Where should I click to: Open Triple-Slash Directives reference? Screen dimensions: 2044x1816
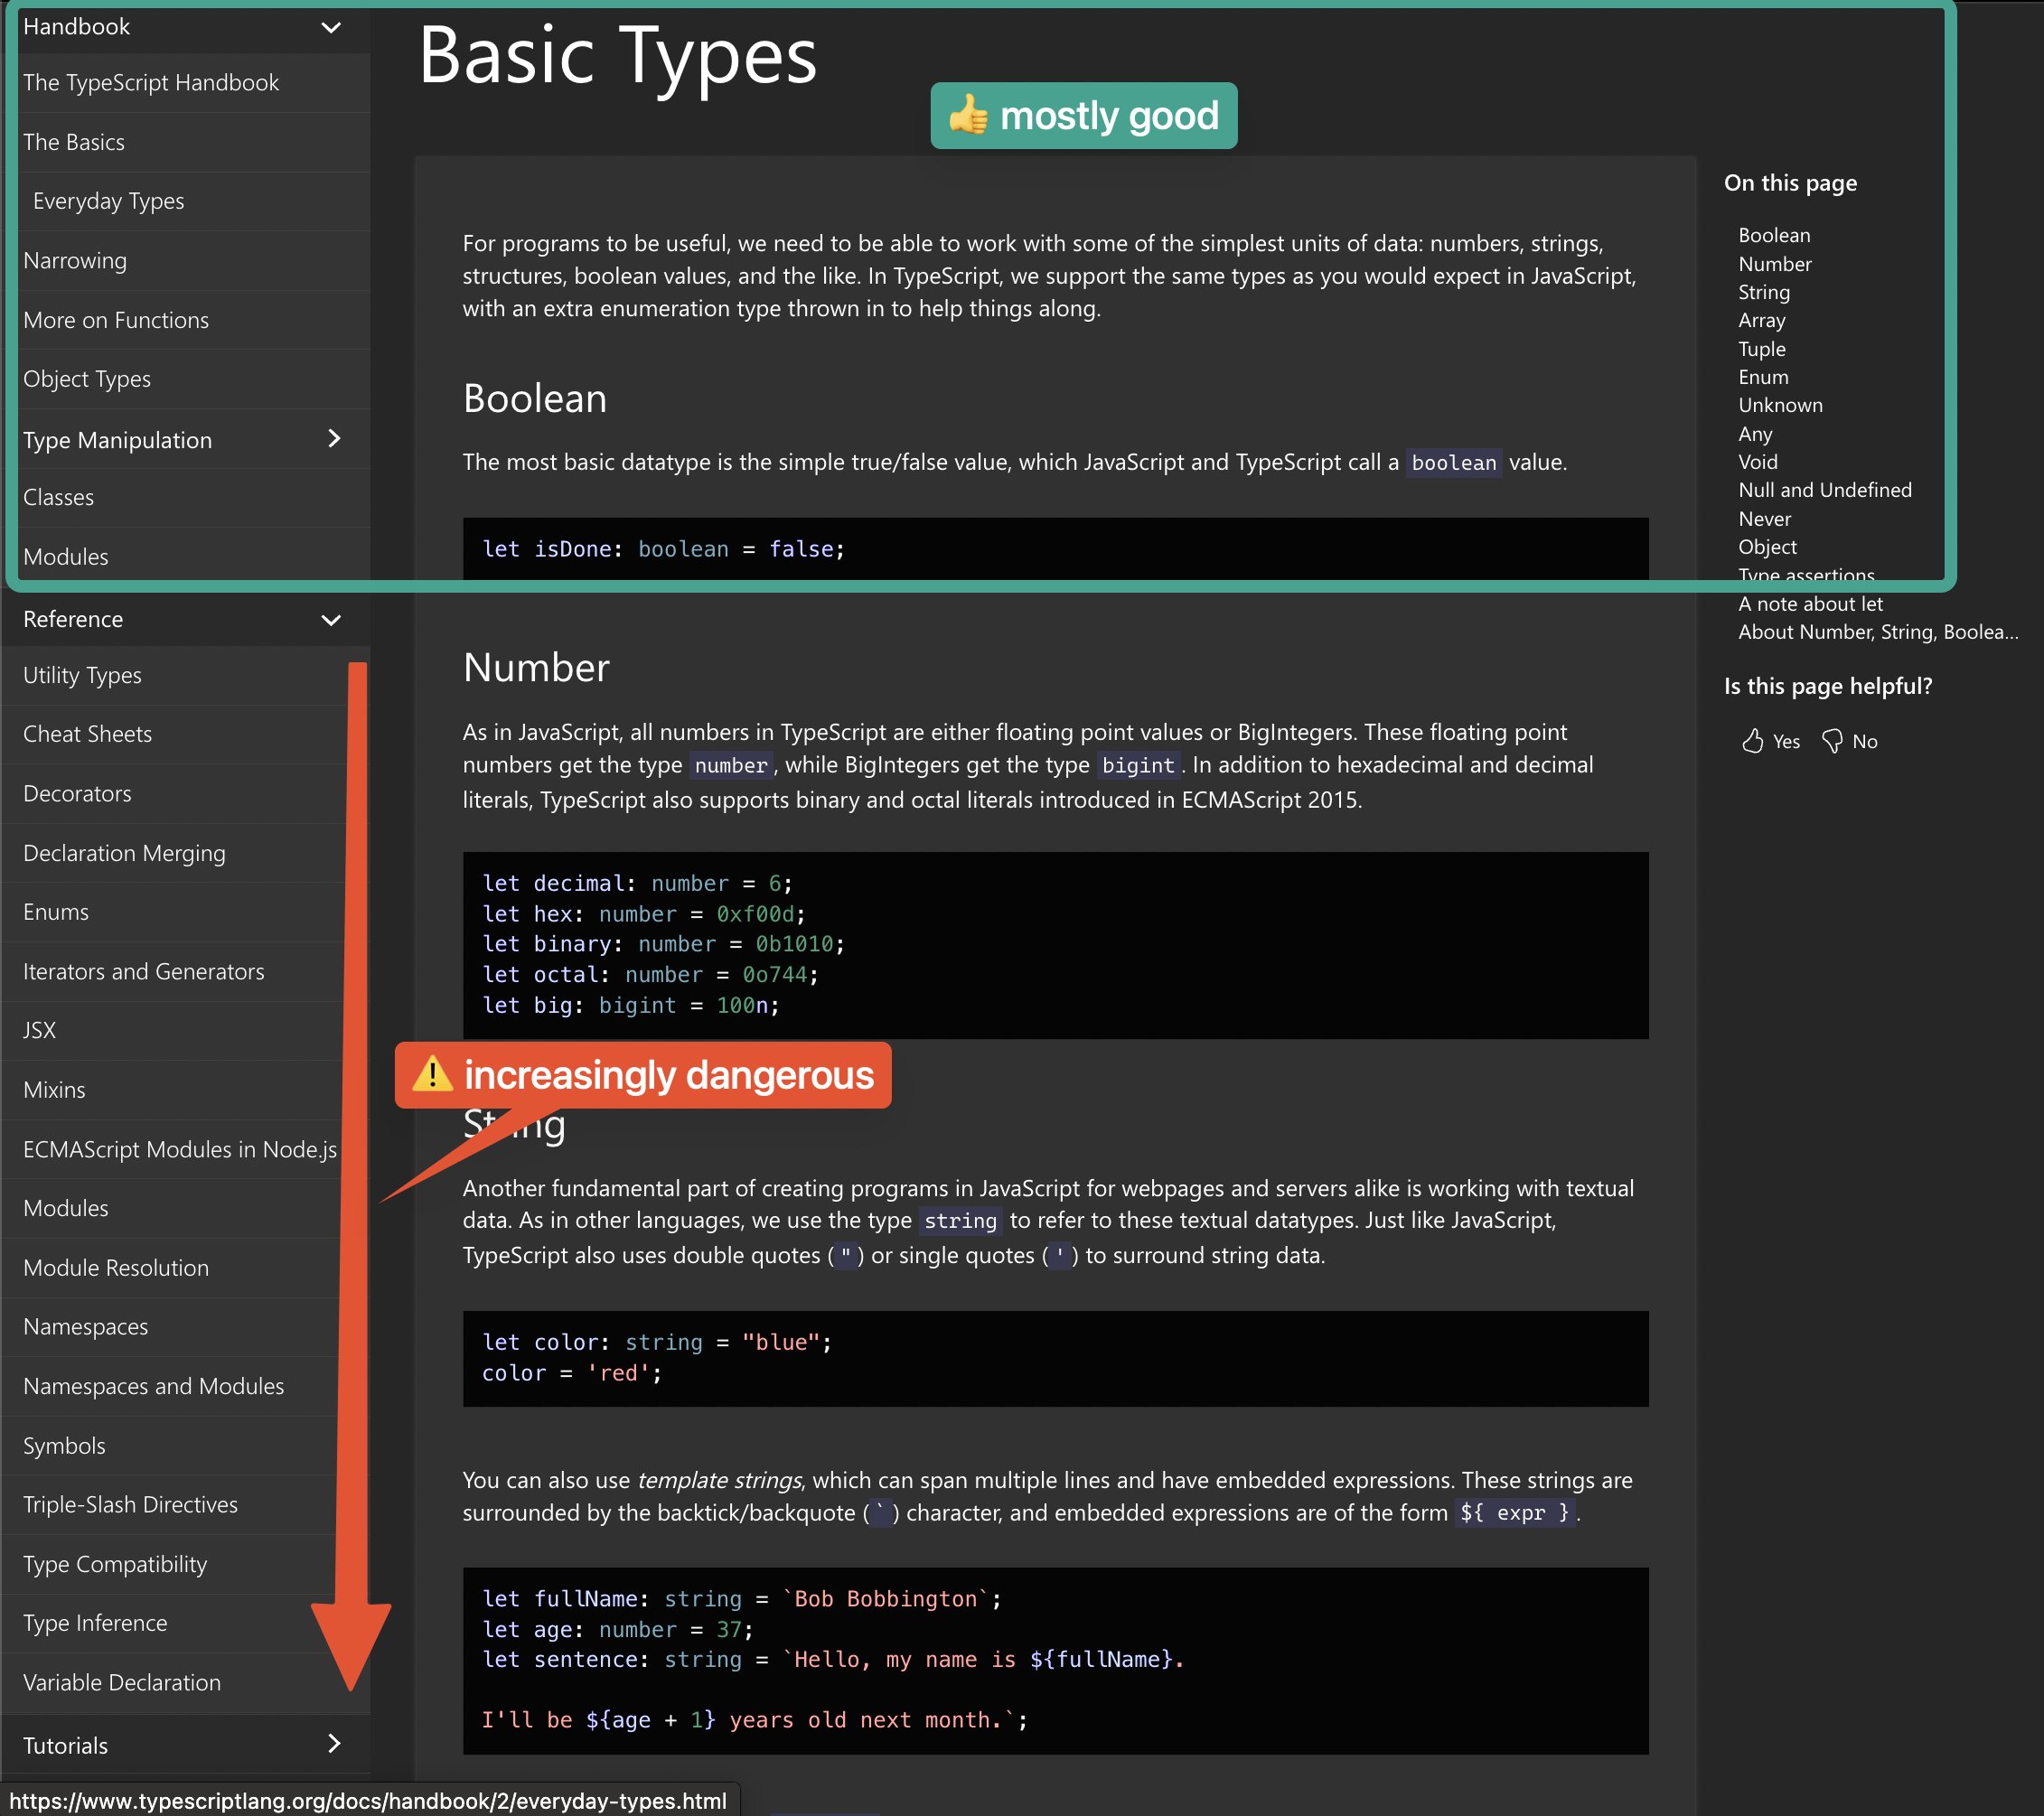[130, 1505]
